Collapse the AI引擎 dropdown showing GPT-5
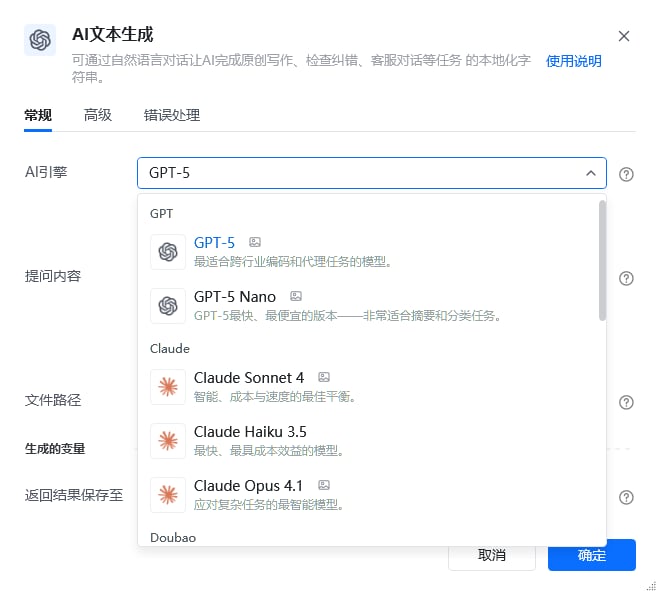The image size is (660, 595). pos(372,173)
